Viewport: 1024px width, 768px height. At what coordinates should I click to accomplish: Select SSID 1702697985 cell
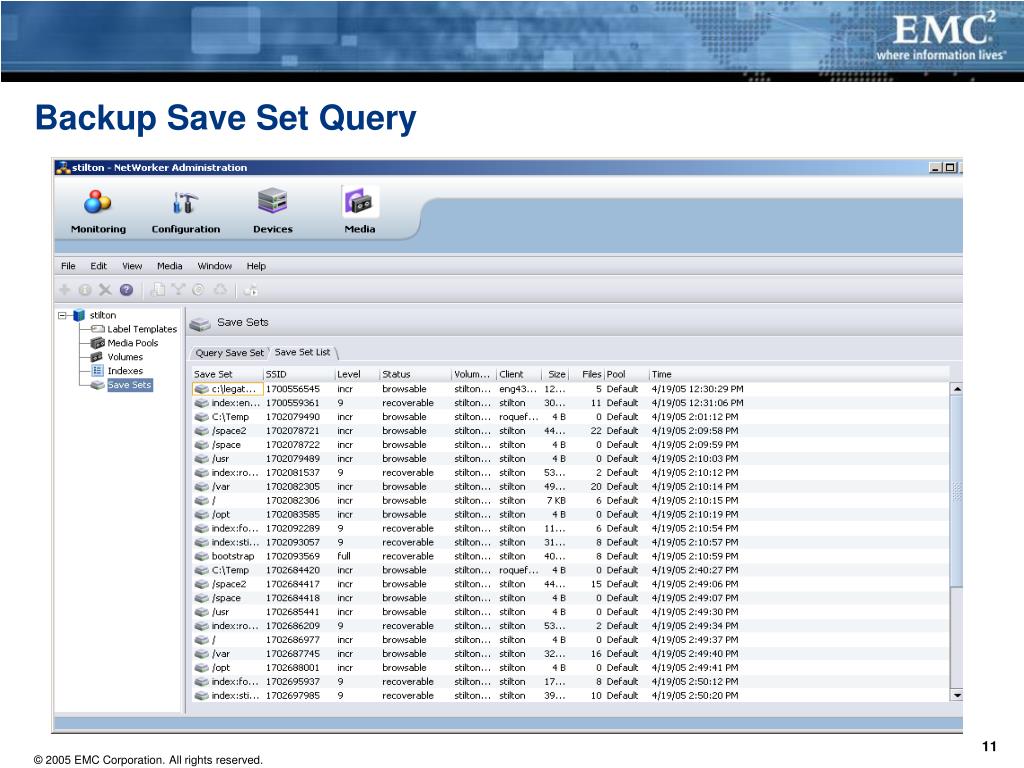pyautogui.click(x=293, y=696)
